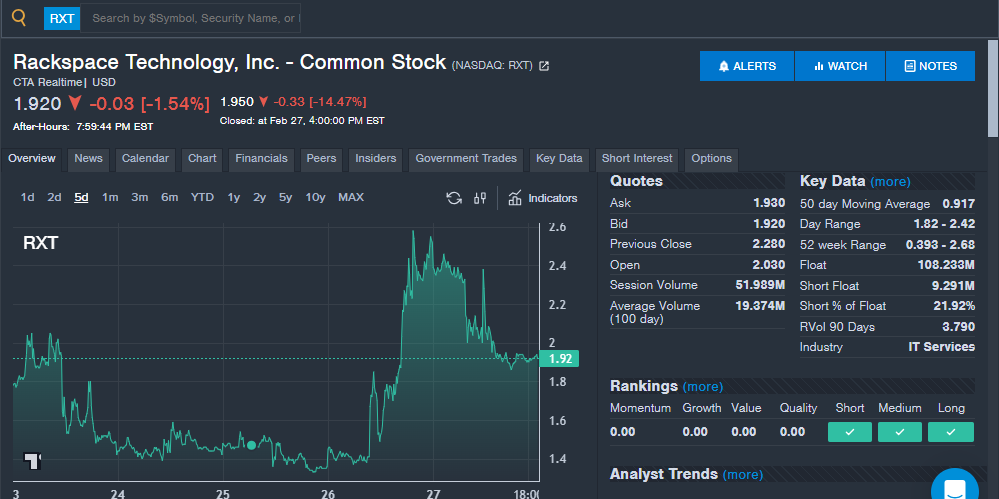Open the Calendar tab
Screen dimensions: 999x499
pyautogui.click(x=145, y=159)
